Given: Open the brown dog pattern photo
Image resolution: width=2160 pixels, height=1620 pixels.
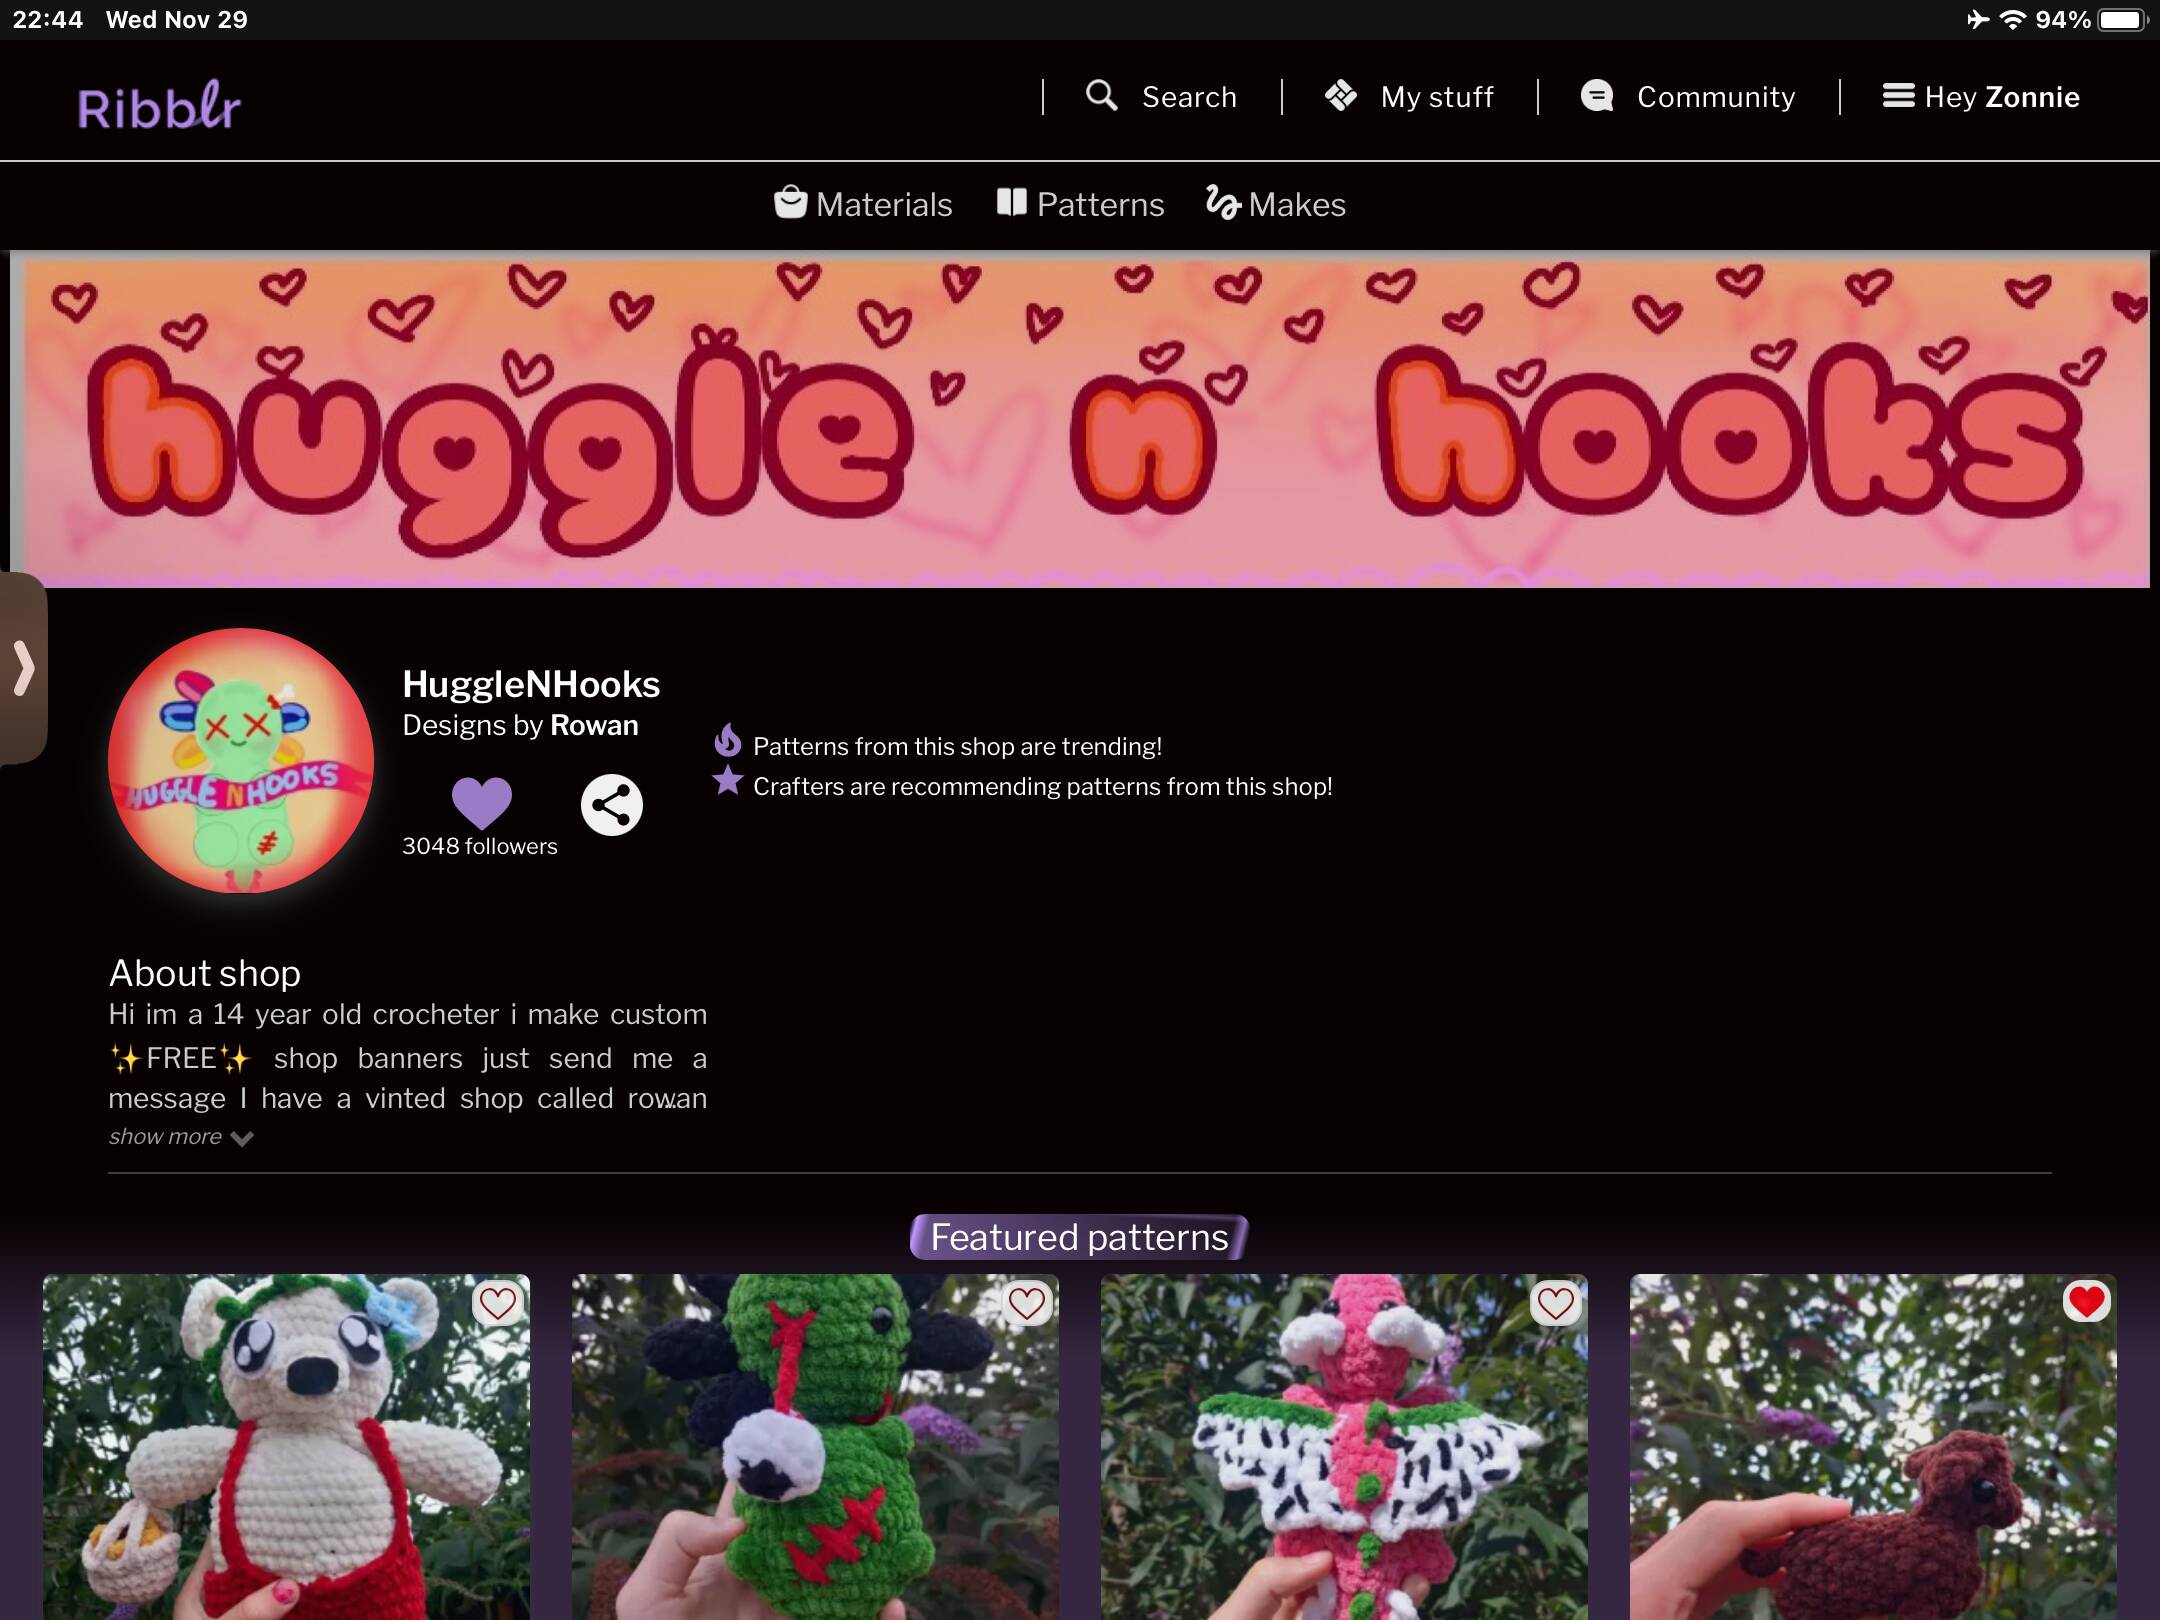Looking at the screenshot, I should [1873, 1447].
